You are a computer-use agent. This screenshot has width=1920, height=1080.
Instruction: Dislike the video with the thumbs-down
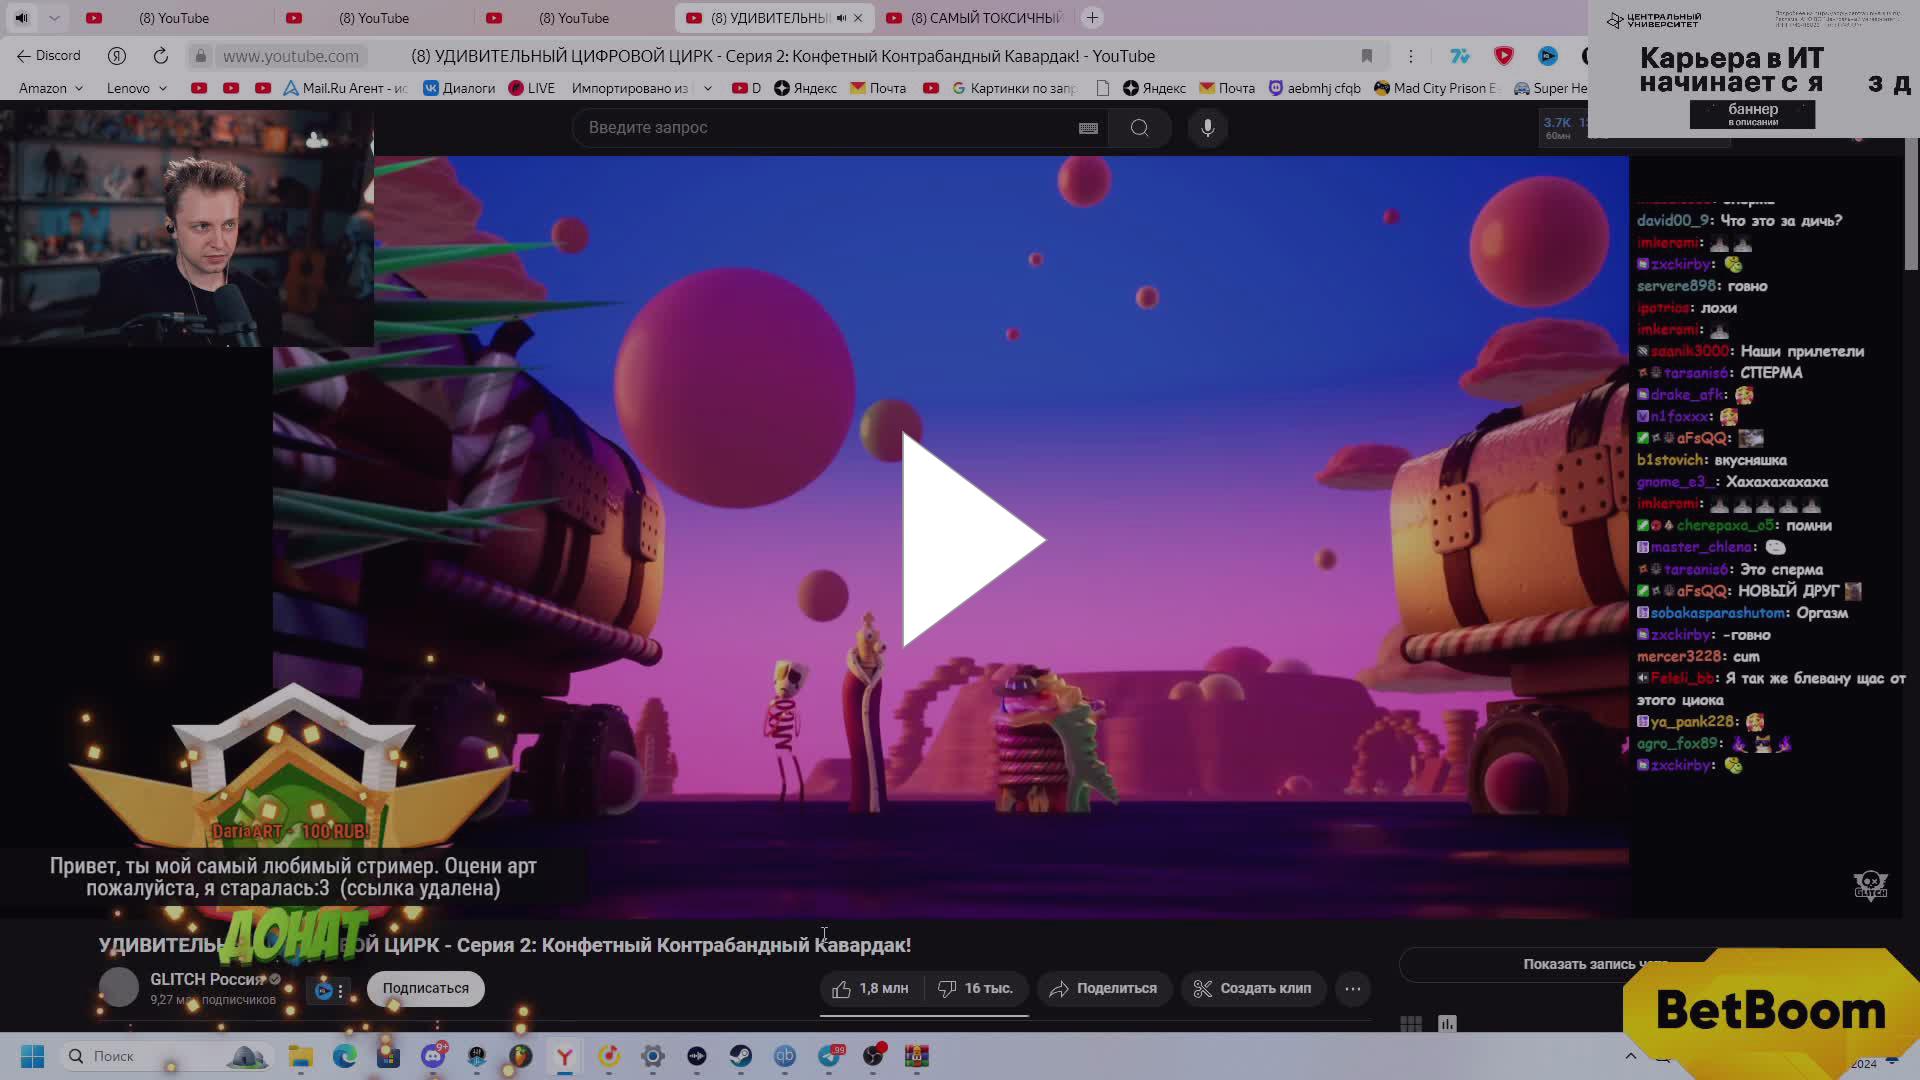[947, 988]
